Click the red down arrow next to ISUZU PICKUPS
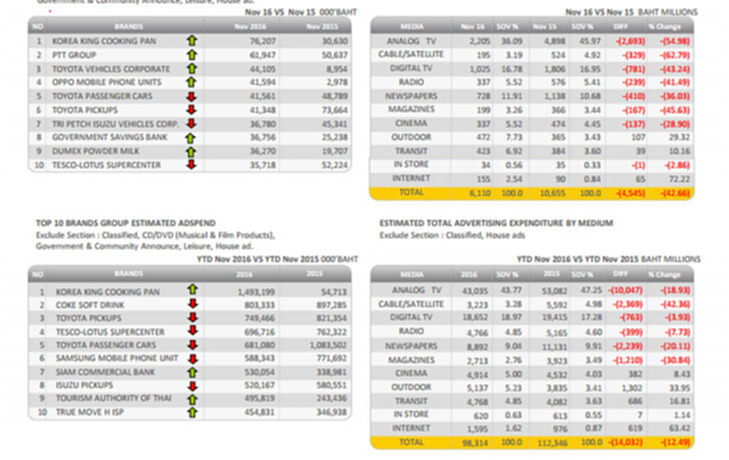Viewport: 729px width, 460px height. [192, 386]
